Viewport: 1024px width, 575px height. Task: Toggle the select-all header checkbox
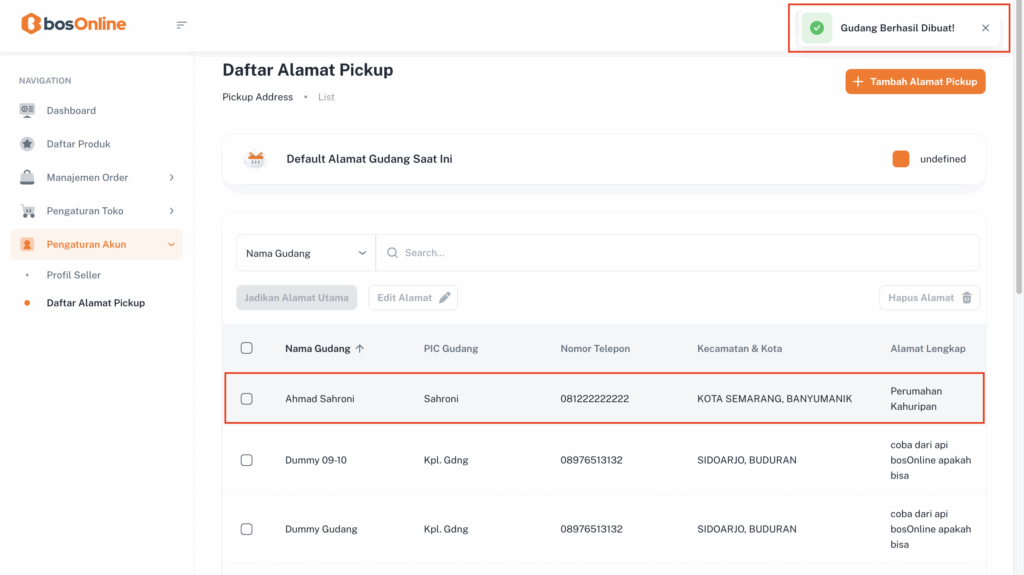click(247, 348)
